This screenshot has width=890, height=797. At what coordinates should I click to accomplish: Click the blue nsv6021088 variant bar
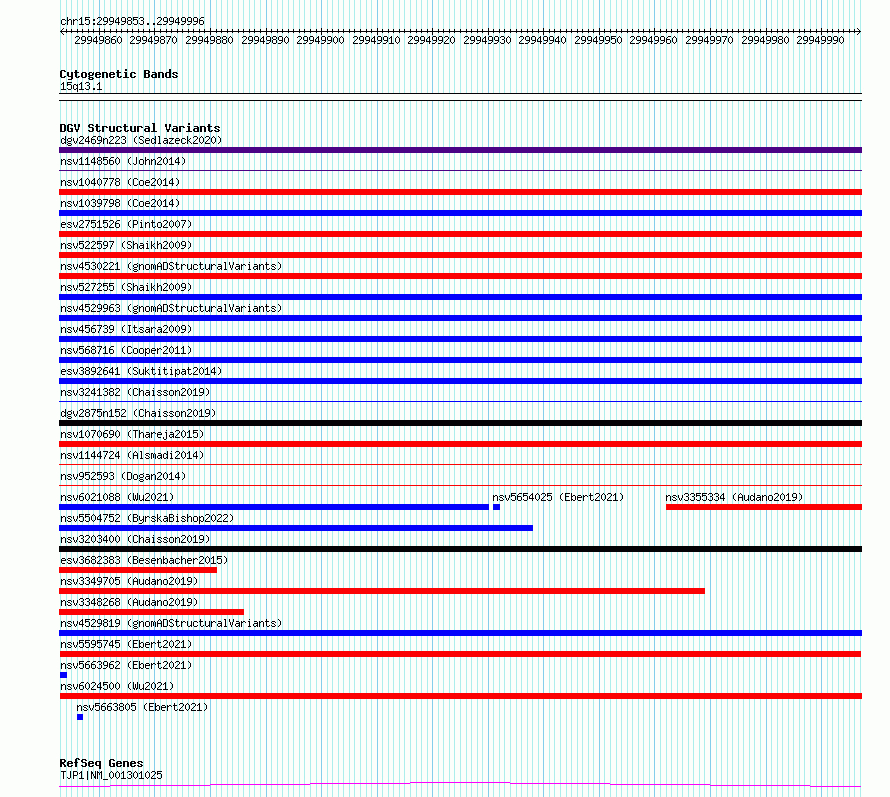click(274, 507)
